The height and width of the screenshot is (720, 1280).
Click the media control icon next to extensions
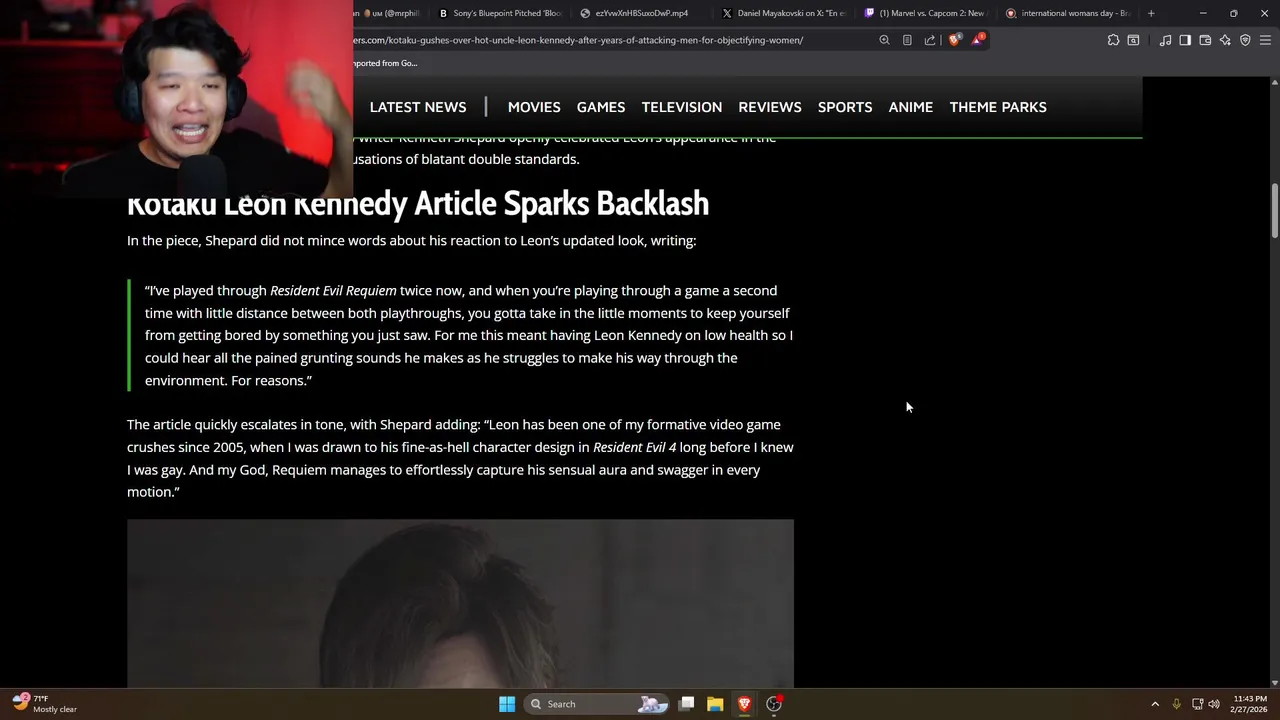[1133, 40]
